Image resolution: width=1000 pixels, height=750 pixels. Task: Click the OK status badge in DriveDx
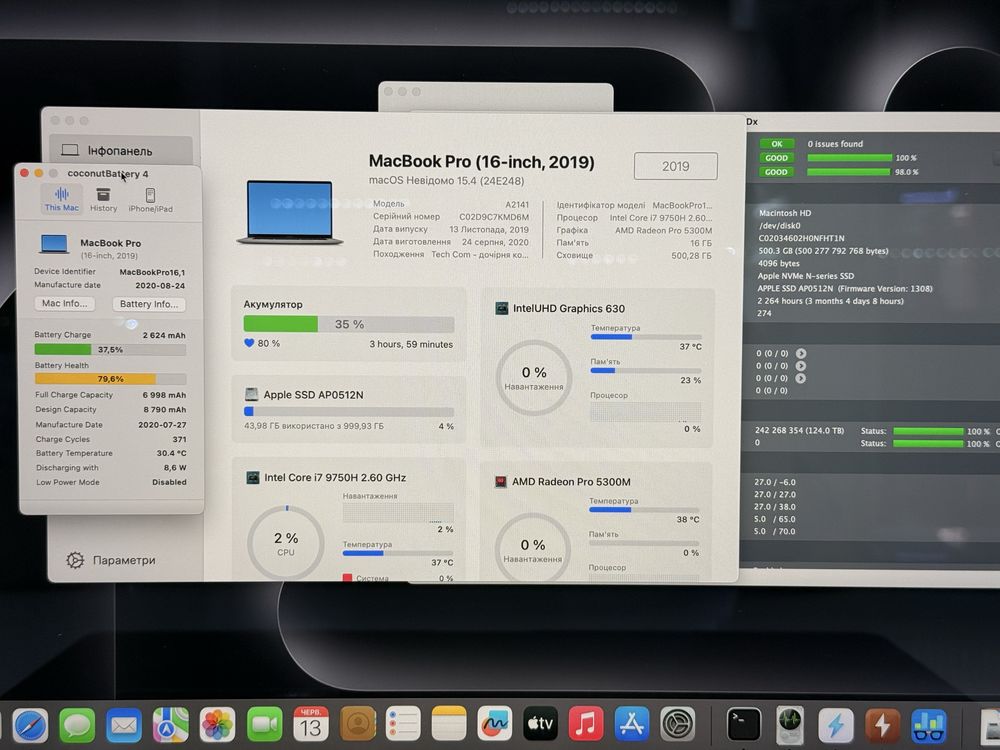(776, 143)
